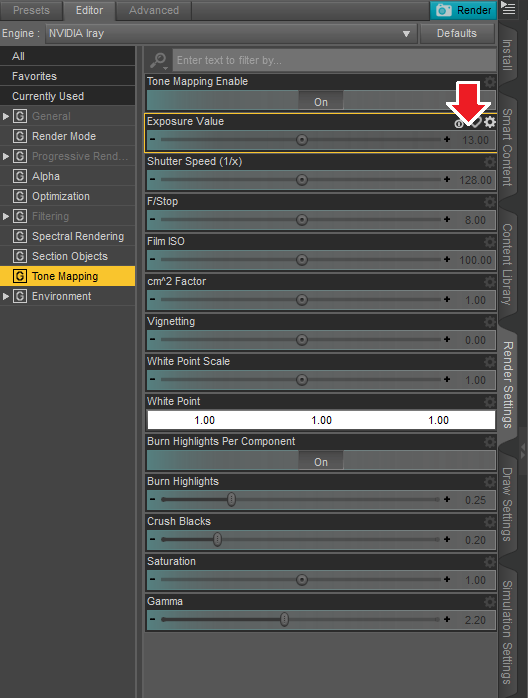This screenshot has height=698, width=528.
Task: Open Burn Highlights Per Component gear settings
Action: coord(490,442)
